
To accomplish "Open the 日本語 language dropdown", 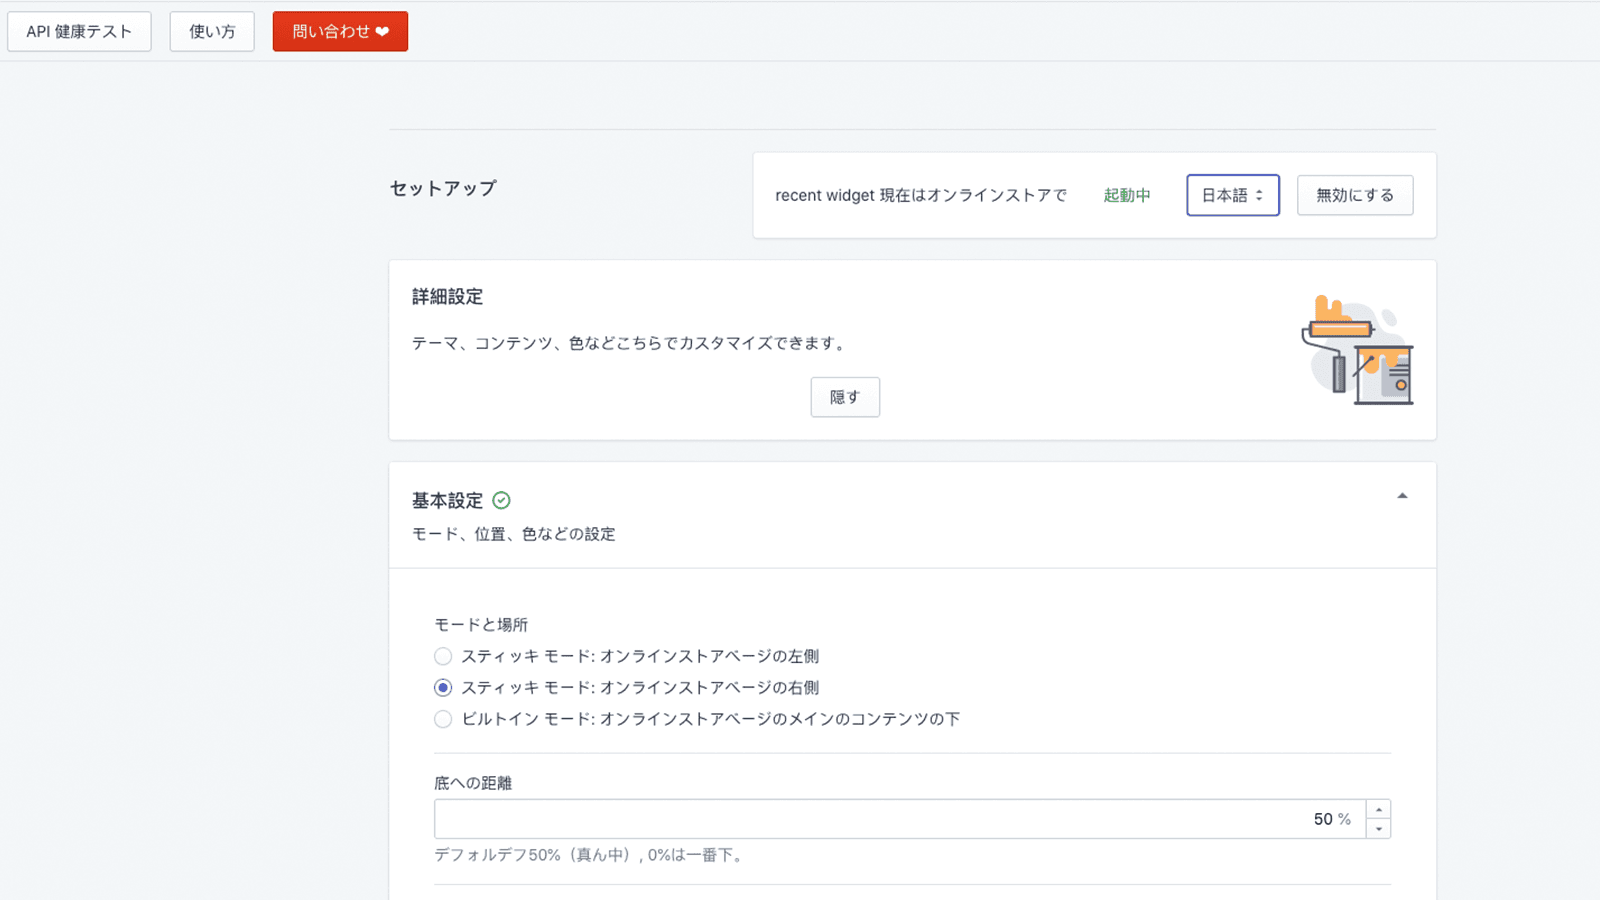I will point(1232,195).
